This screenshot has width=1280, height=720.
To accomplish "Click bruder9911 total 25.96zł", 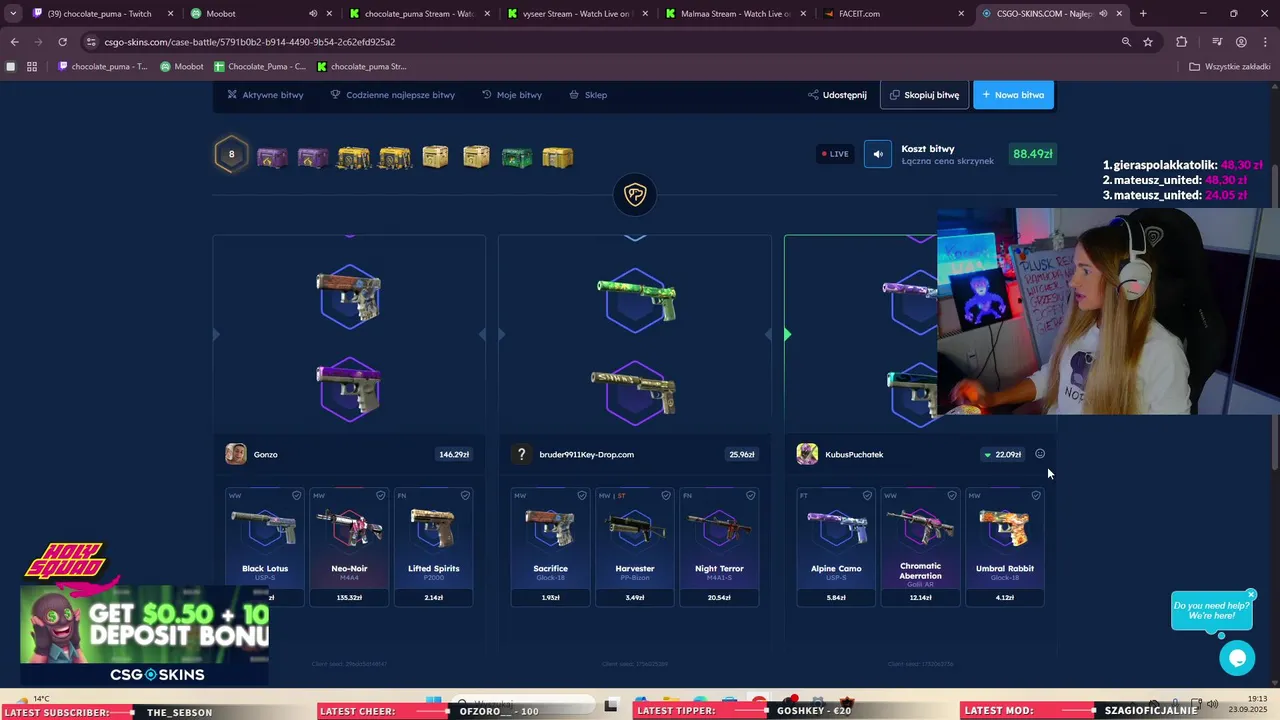I will click(x=741, y=454).
